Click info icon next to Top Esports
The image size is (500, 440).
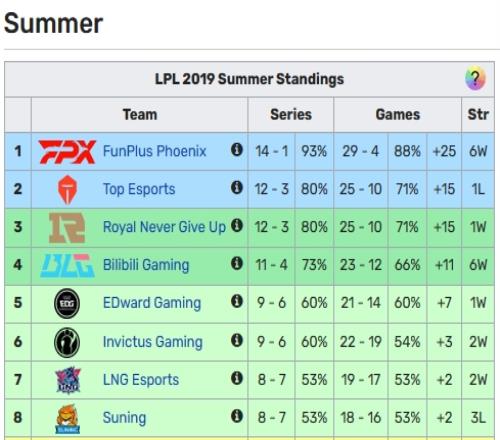click(237, 188)
